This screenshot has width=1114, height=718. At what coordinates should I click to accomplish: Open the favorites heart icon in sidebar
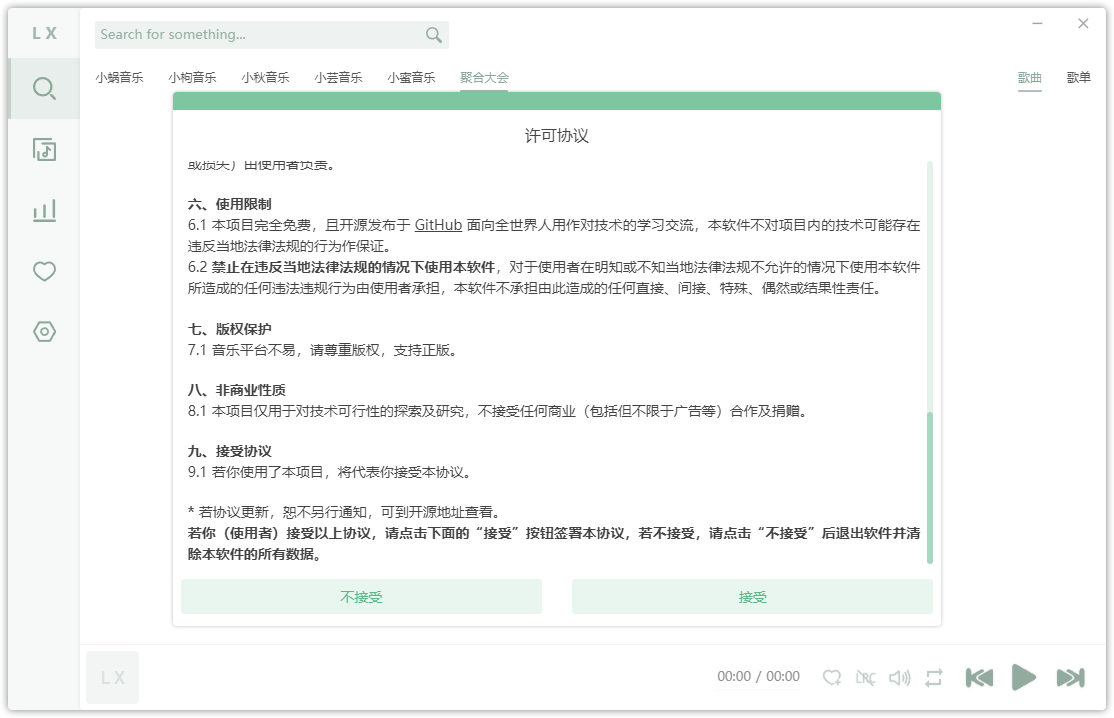pos(43,271)
